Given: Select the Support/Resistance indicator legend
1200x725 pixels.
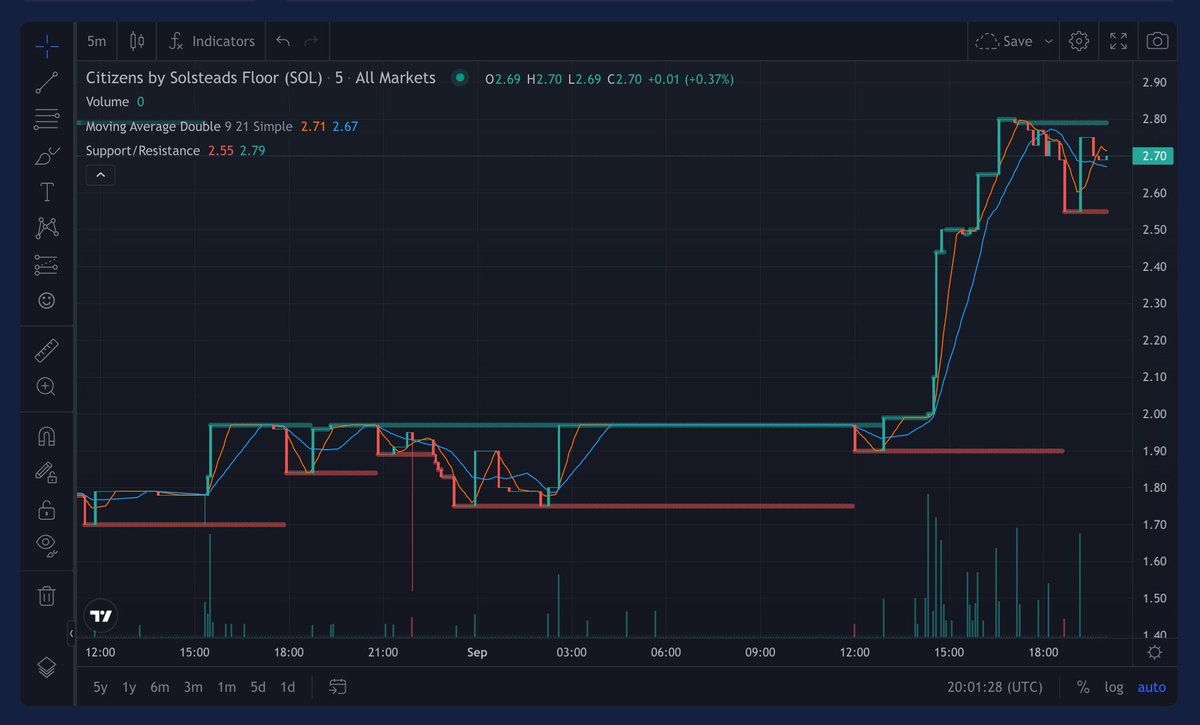Looking at the screenshot, I should point(142,150).
